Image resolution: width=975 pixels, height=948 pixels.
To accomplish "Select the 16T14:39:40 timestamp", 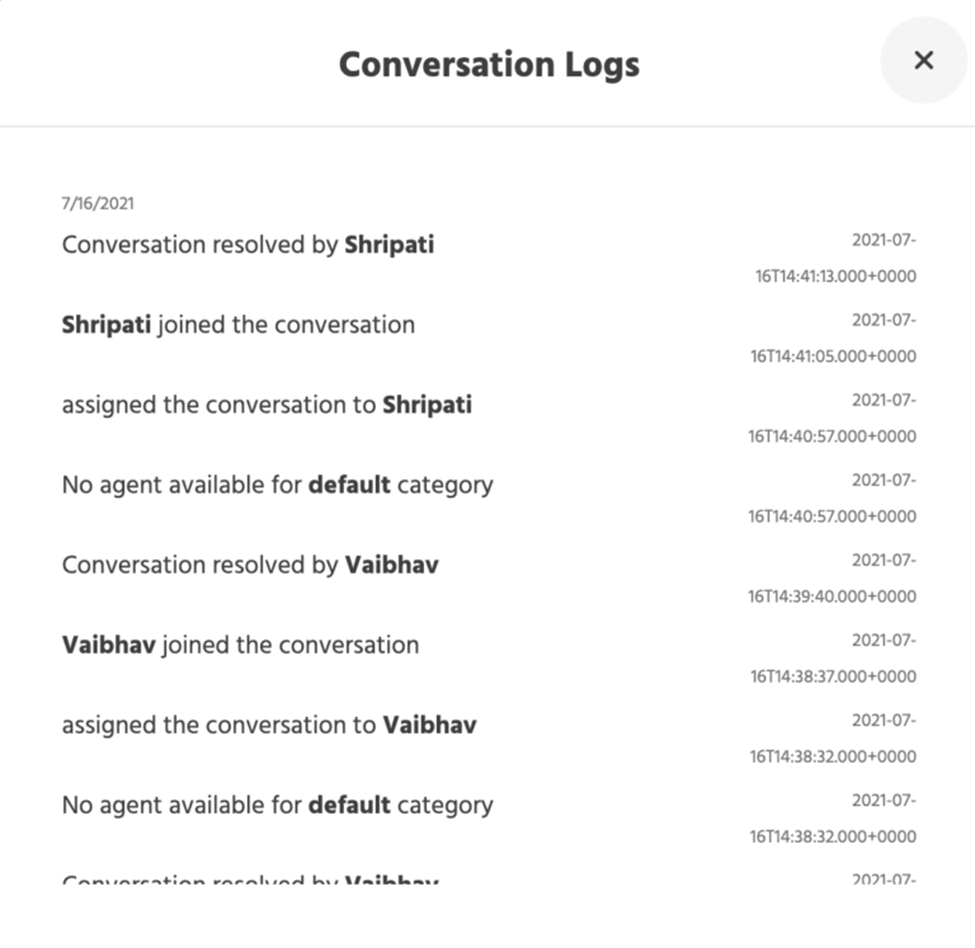I will (x=832, y=596).
